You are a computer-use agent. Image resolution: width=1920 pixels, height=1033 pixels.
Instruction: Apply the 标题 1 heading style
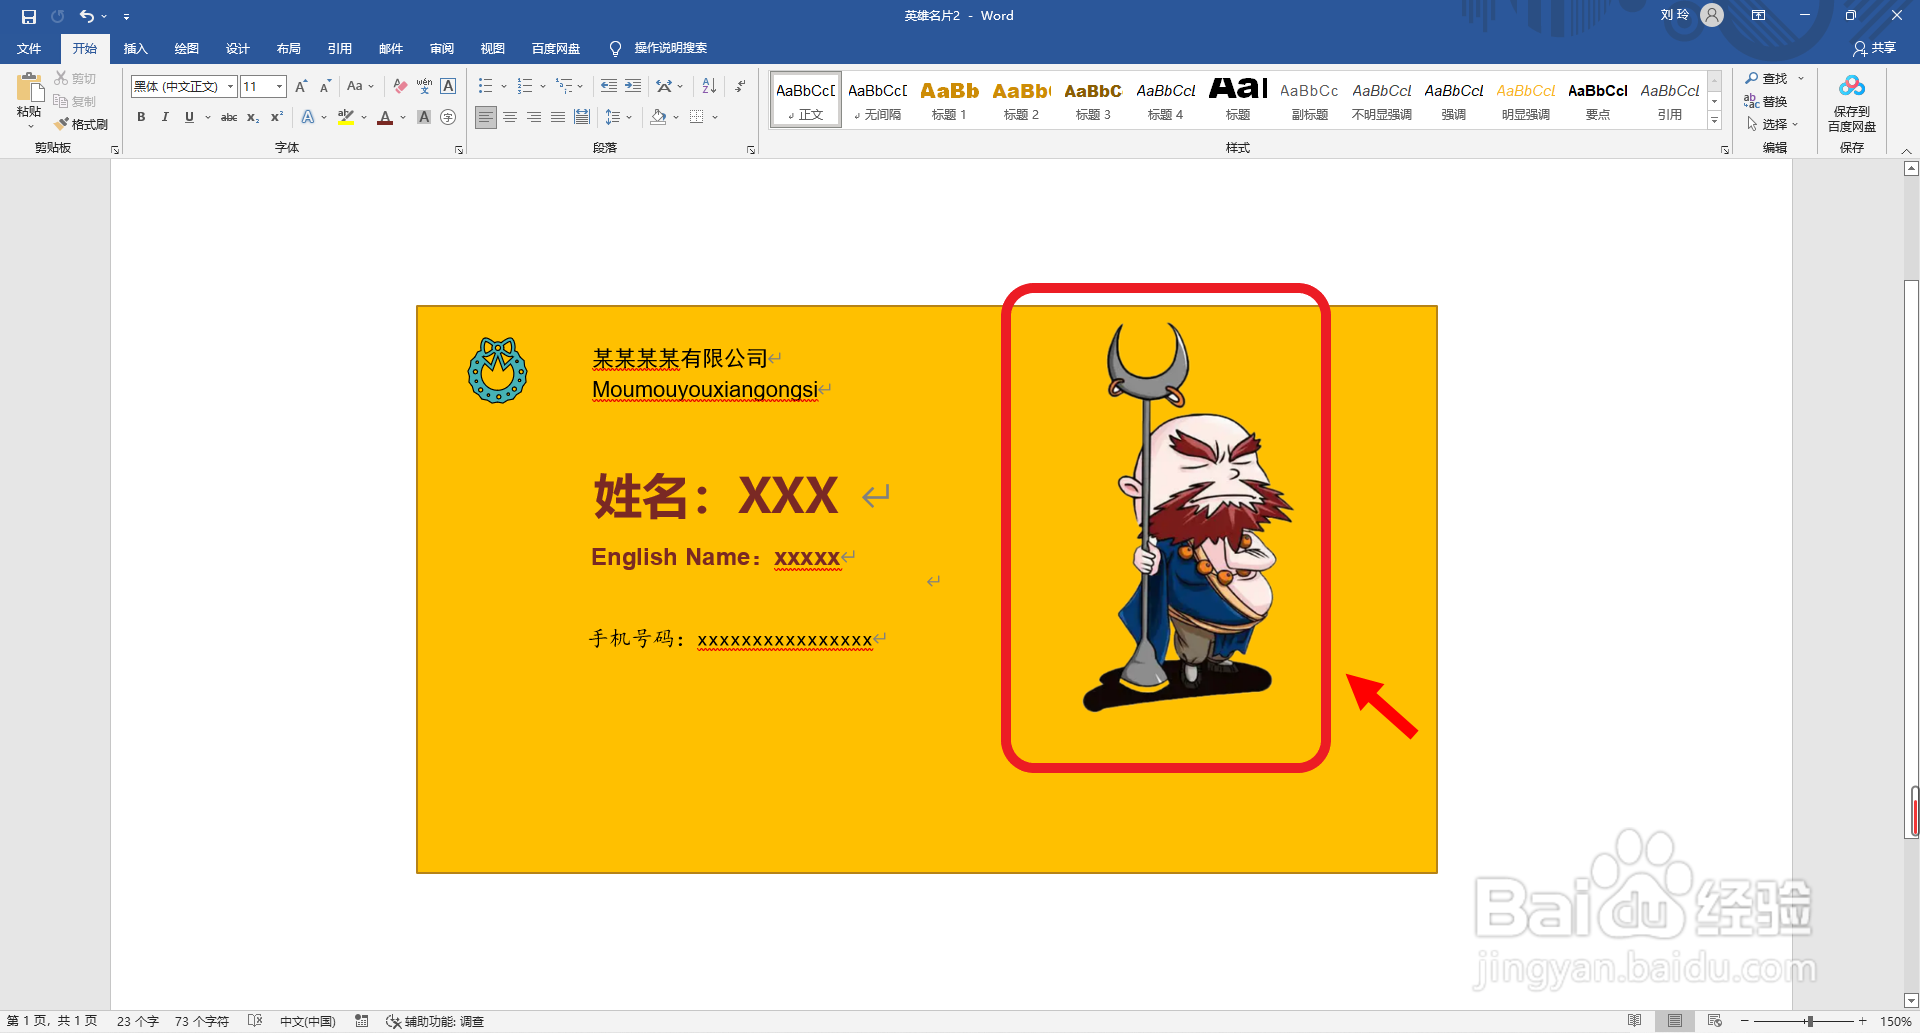949,100
